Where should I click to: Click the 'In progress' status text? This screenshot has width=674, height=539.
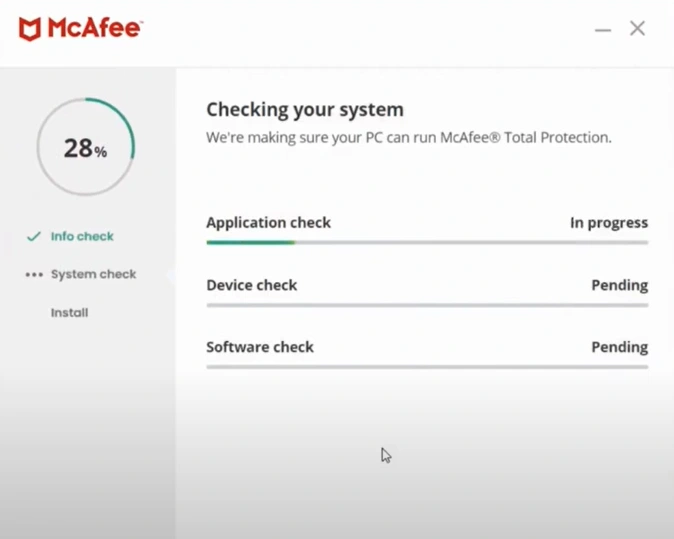tap(609, 223)
